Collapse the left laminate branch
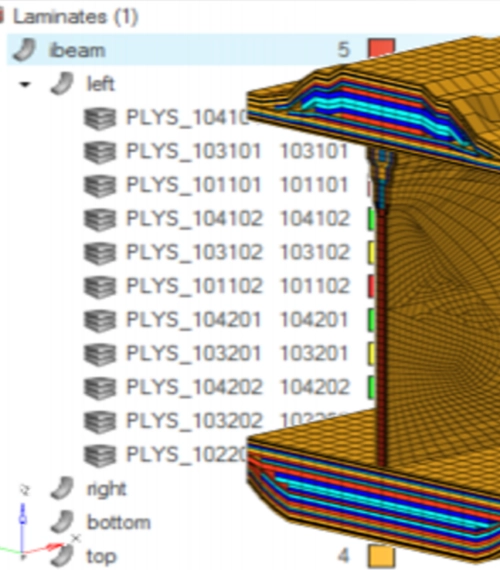The width and height of the screenshot is (500, 570). [x=25, y=84]
